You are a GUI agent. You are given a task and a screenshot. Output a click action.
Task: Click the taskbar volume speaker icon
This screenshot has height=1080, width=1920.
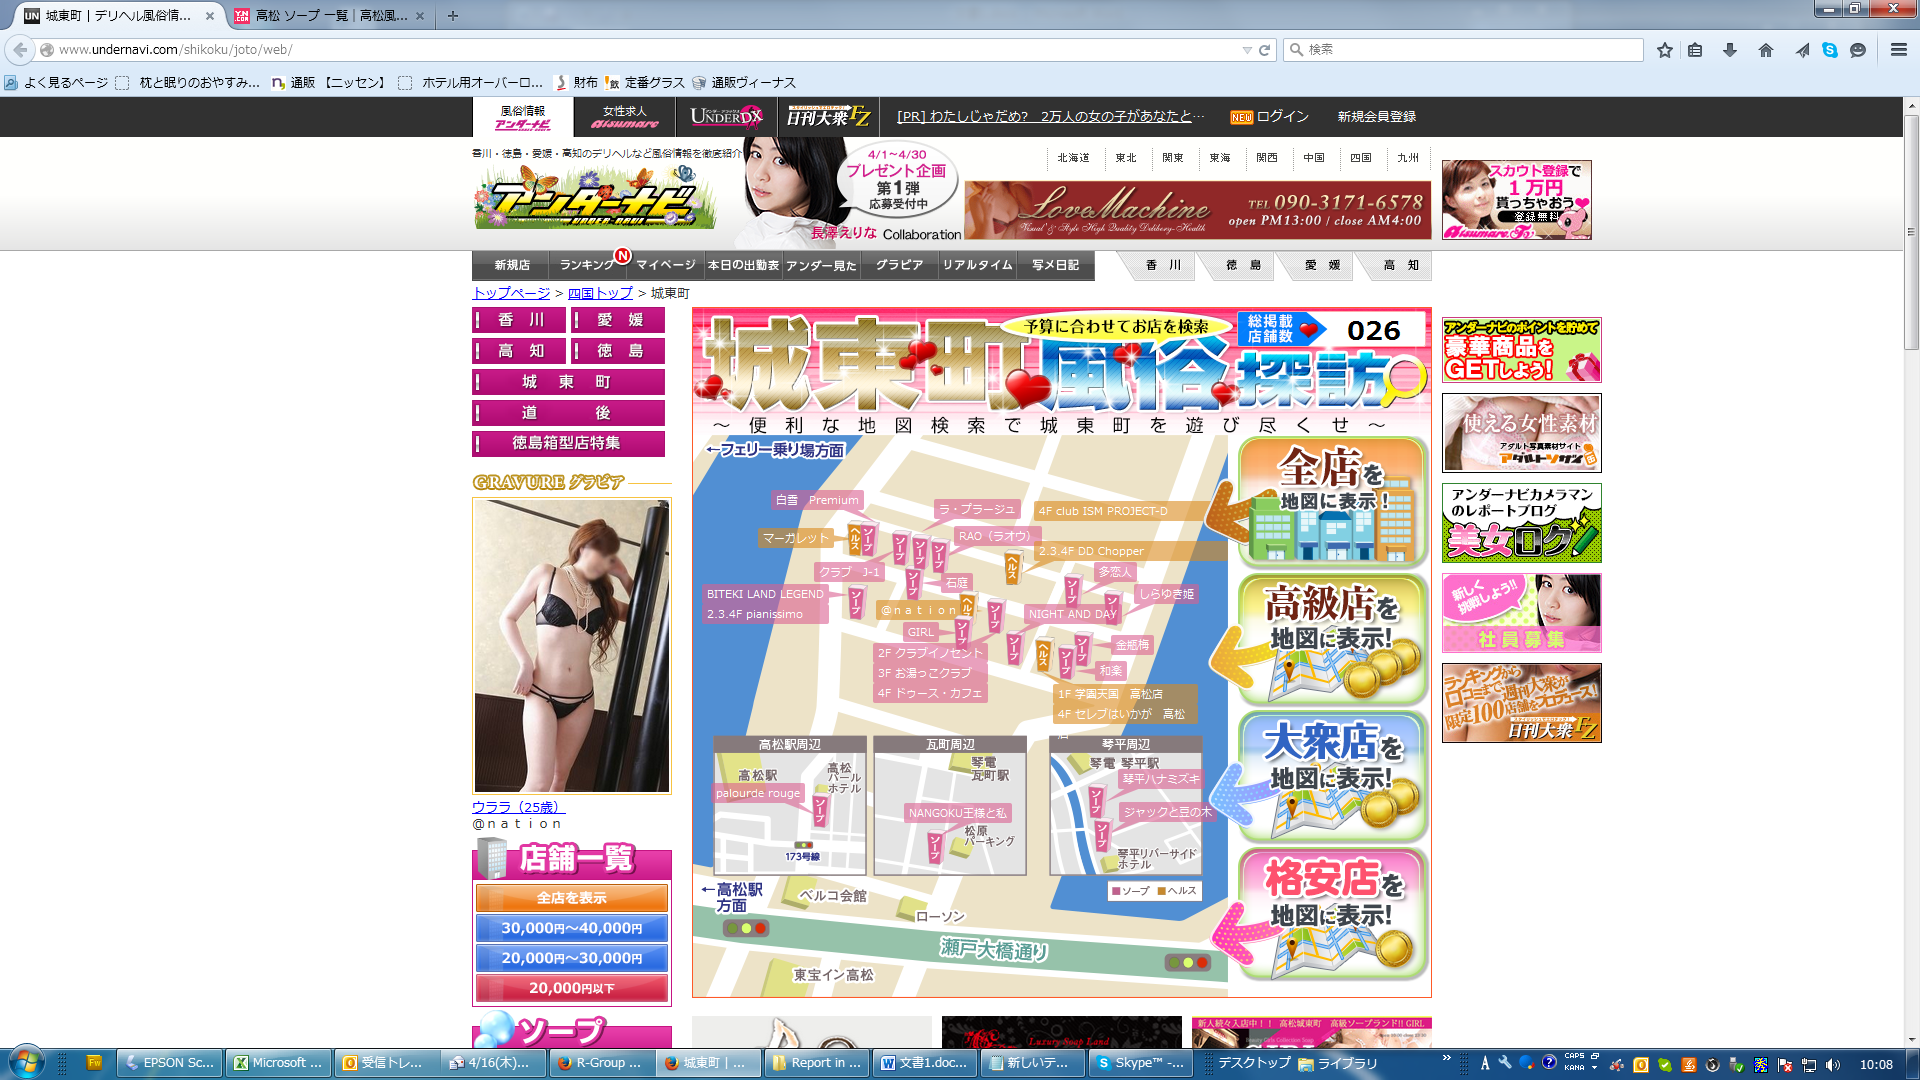pyautogui.click(x=1833, y=1064)
